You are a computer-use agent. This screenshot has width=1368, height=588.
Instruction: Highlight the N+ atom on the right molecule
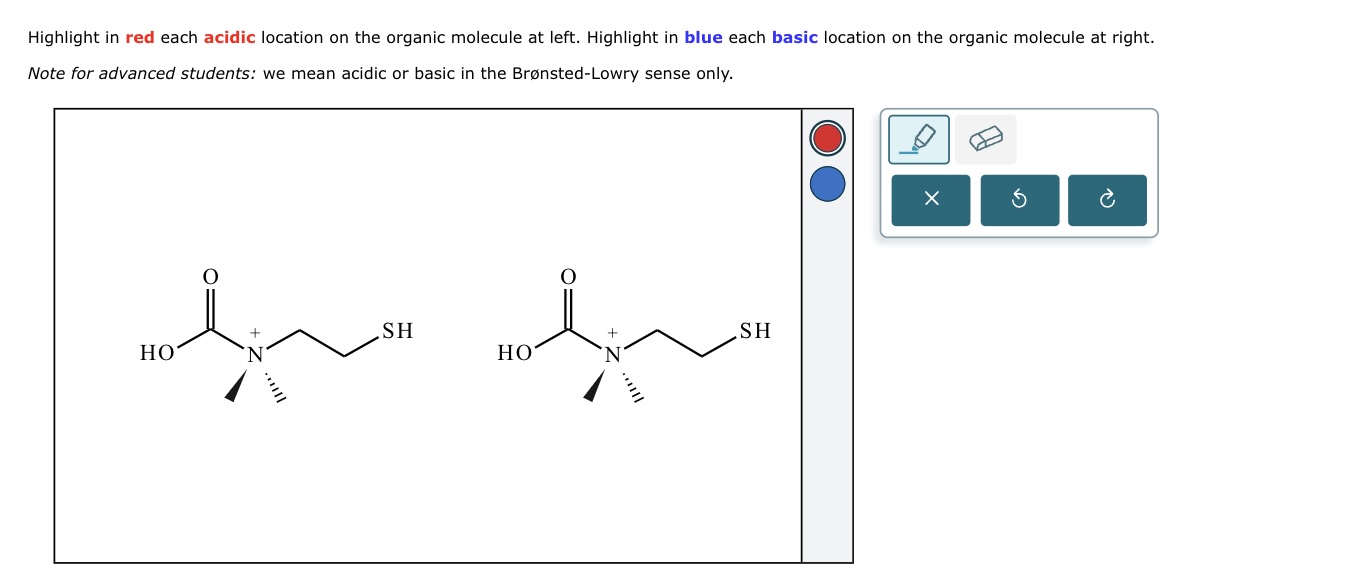point(613,351)
